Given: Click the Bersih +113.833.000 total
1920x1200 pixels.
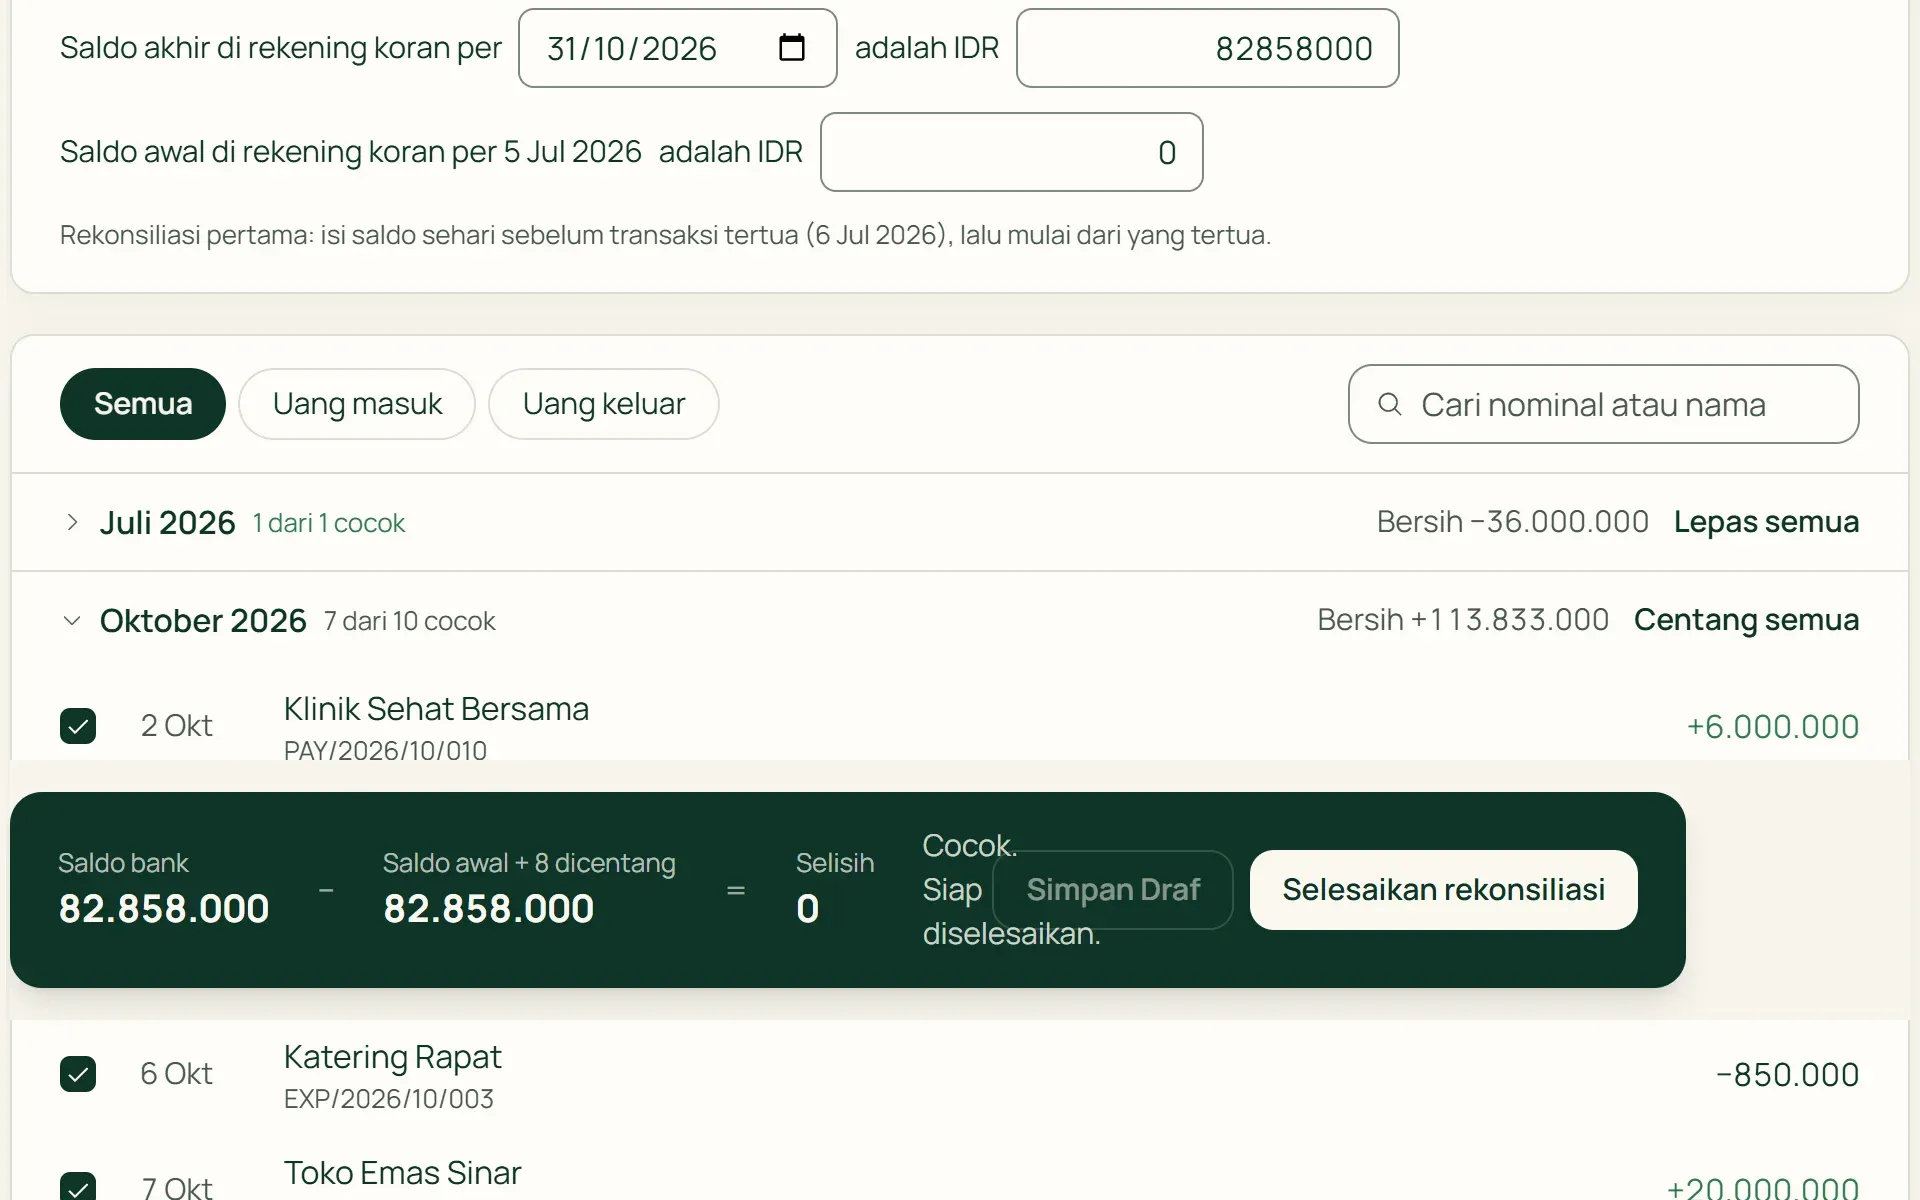Looking at the screenshot, I should click(1463, 620).
